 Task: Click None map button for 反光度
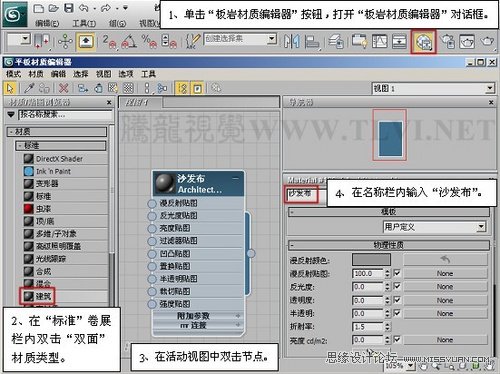[445, 287]
